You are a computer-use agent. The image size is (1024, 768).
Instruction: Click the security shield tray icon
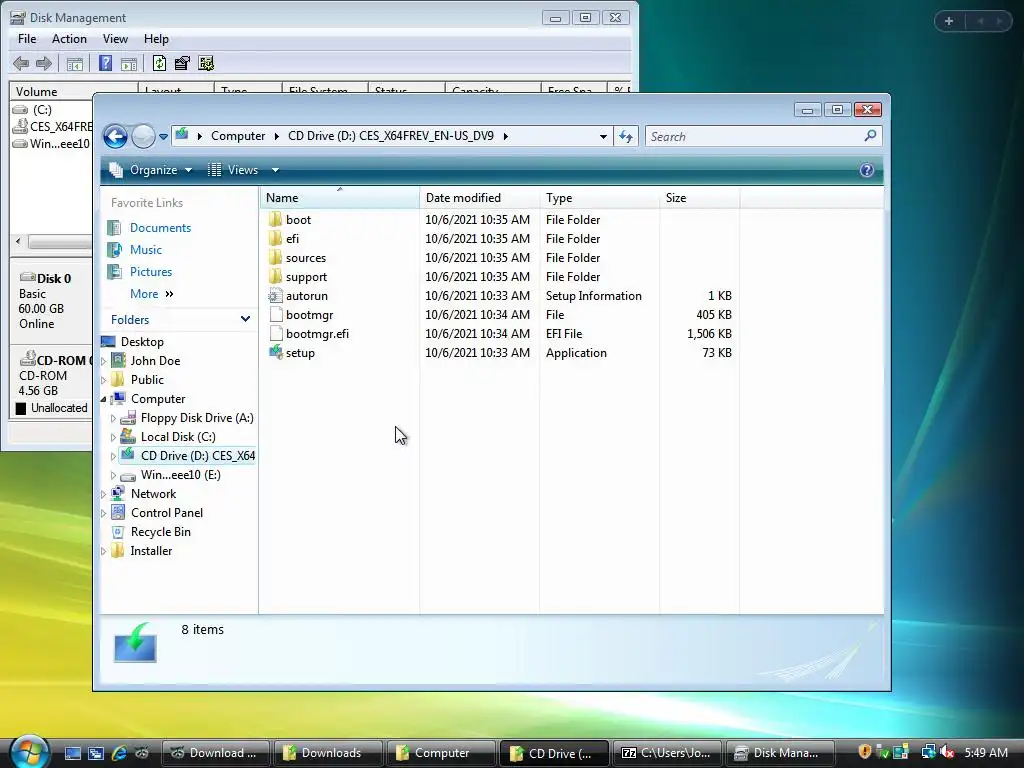pyautogui.click(x=865, y=752)
